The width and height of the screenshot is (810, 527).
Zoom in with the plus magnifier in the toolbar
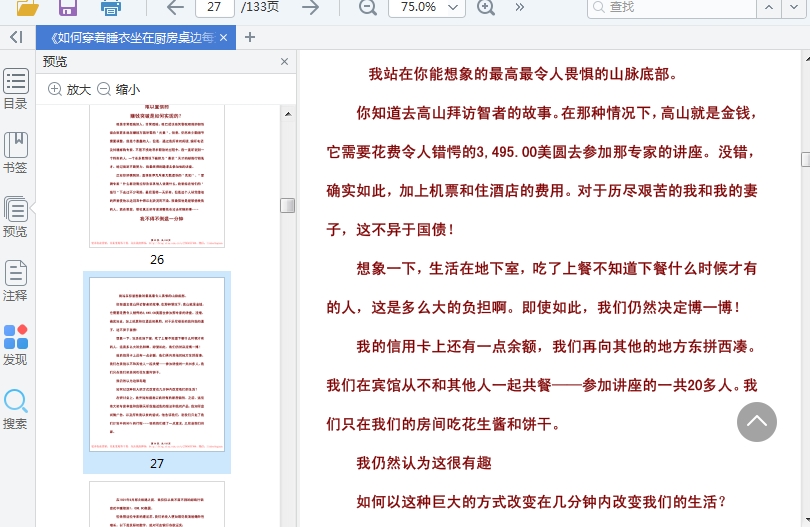[x=486, y=7]
